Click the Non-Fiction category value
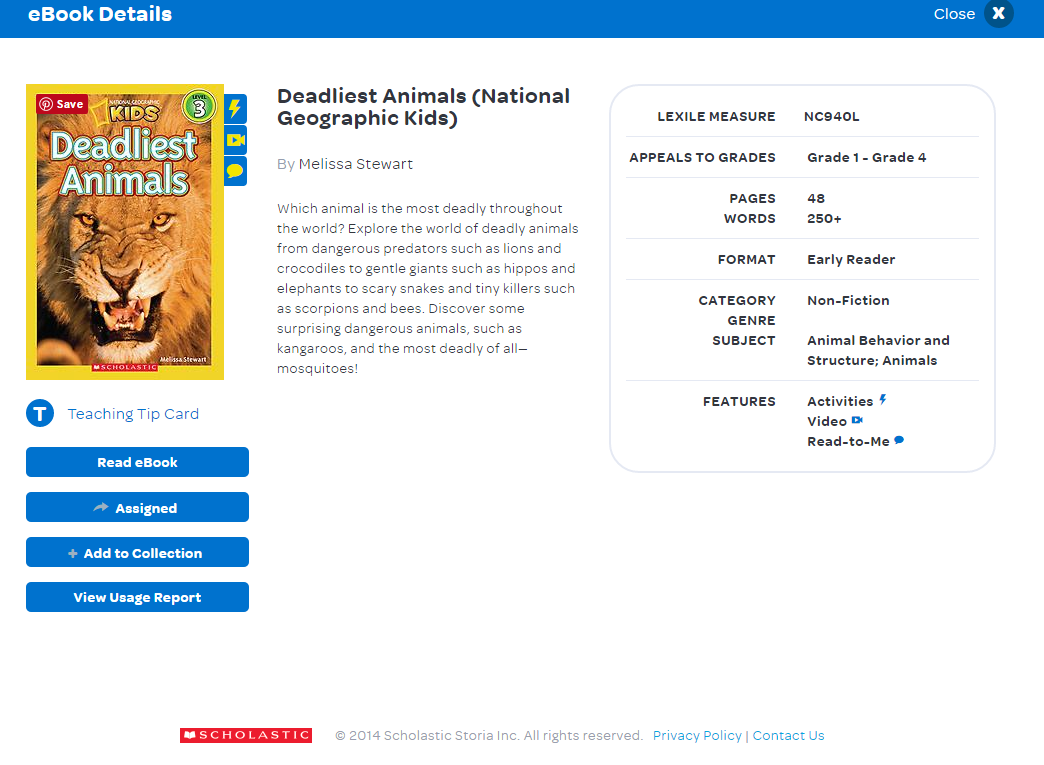Image resolution: width=1044 pixels, height=765 pixels. (848, 300)
